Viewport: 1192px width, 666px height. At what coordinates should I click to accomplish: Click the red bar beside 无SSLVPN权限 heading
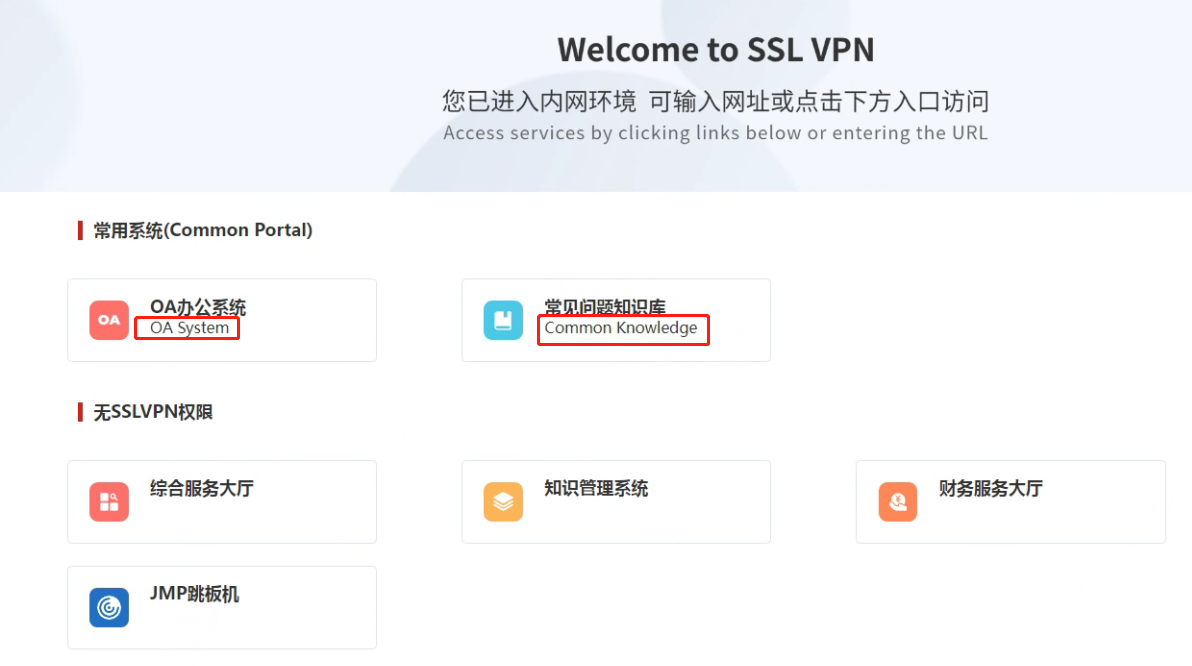pos(80,412)
